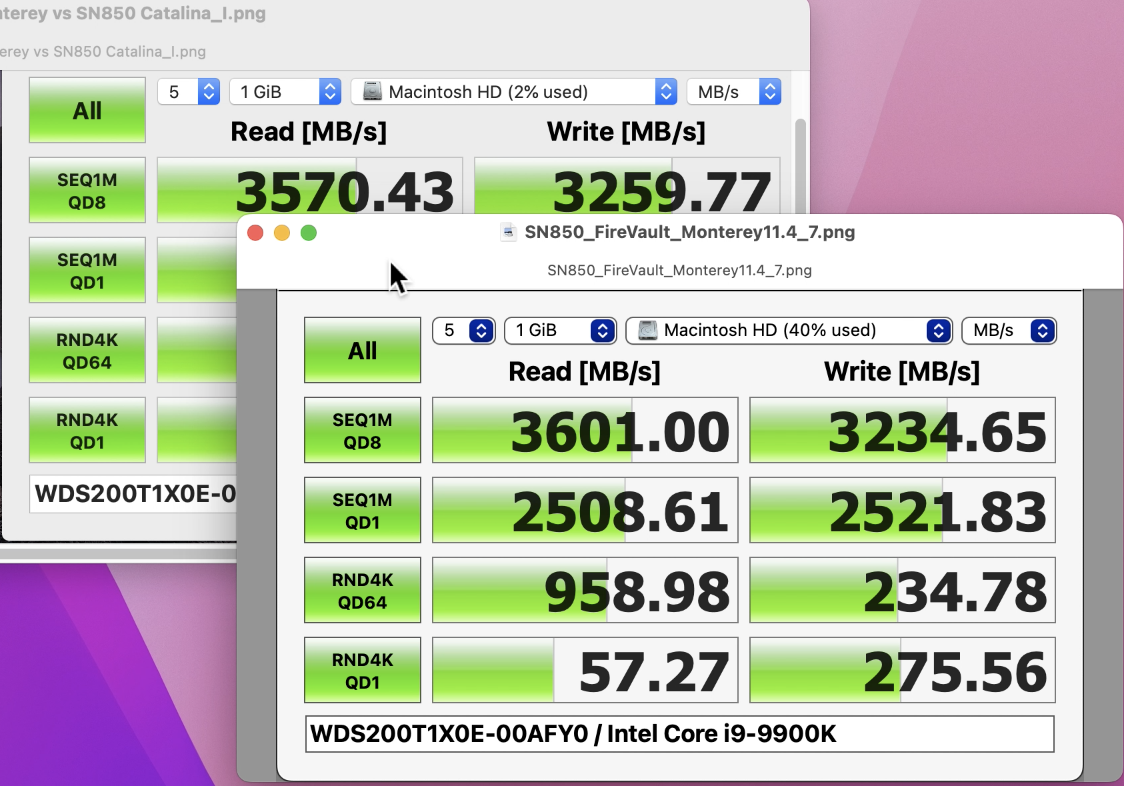Click RND4K QD1 button in the back window

pos(87,430)
